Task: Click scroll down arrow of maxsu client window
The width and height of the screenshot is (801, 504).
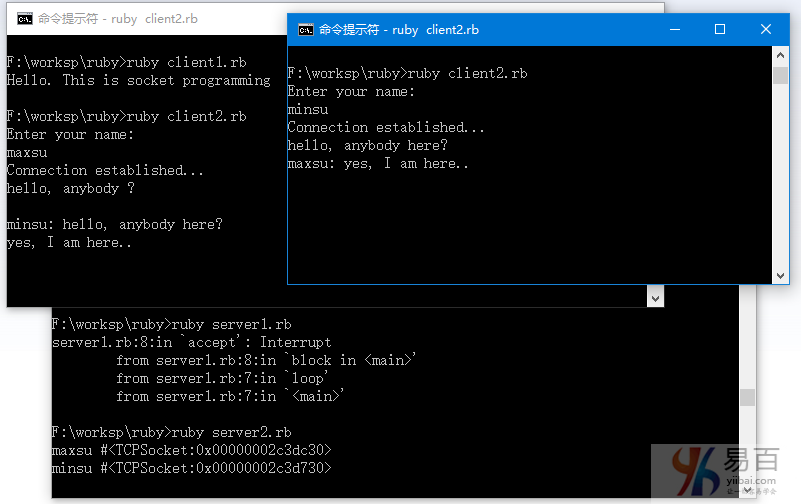Action: [655, 298]
